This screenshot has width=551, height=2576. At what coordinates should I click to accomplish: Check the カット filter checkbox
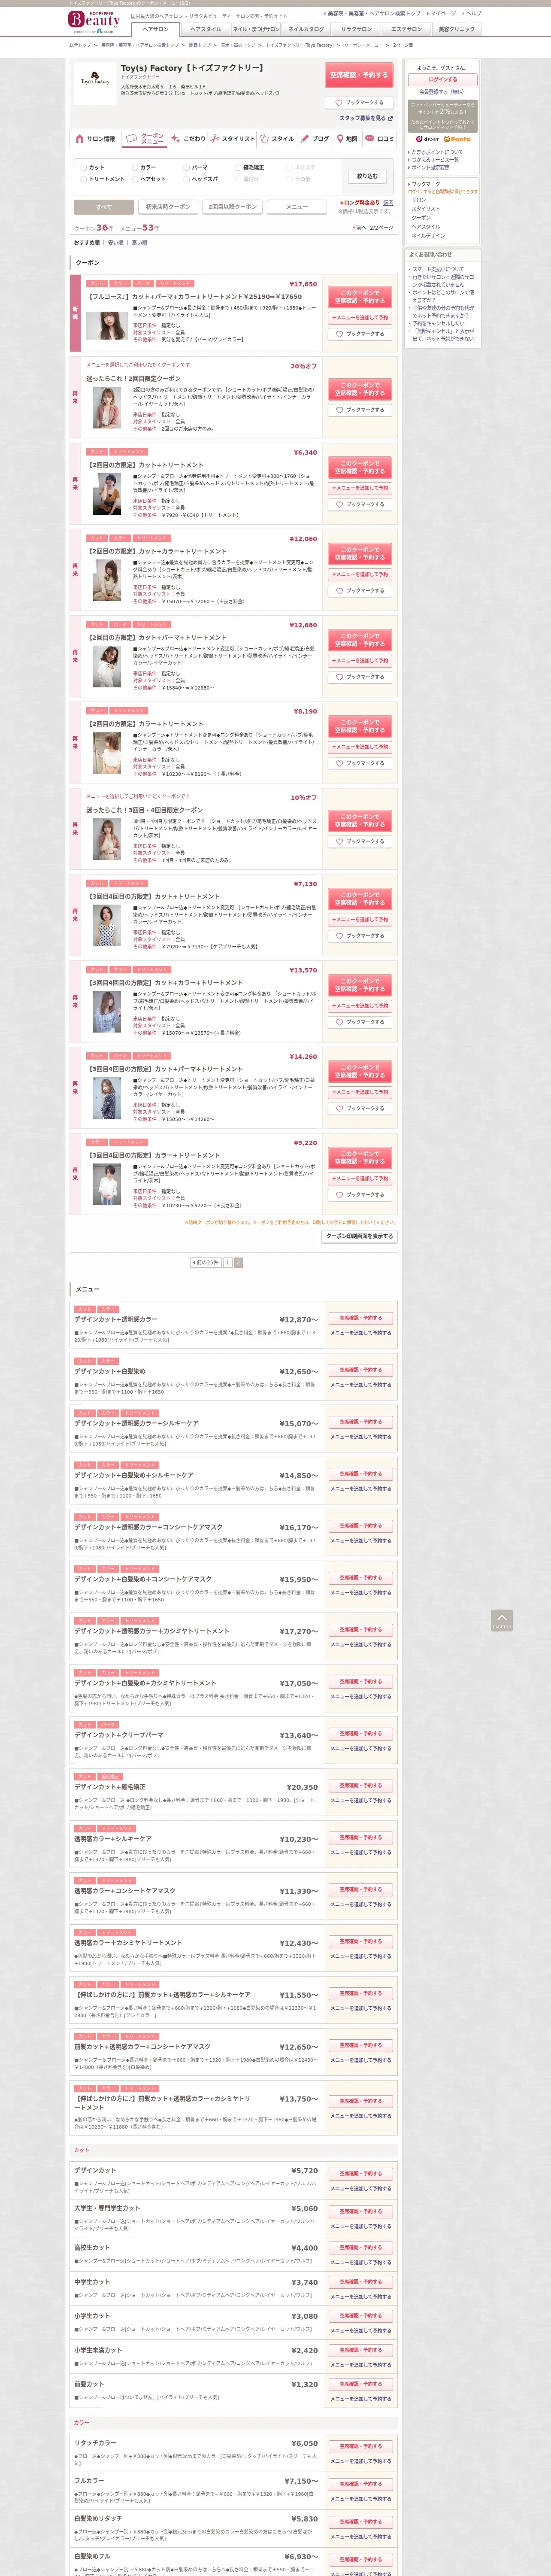(84, 168)
